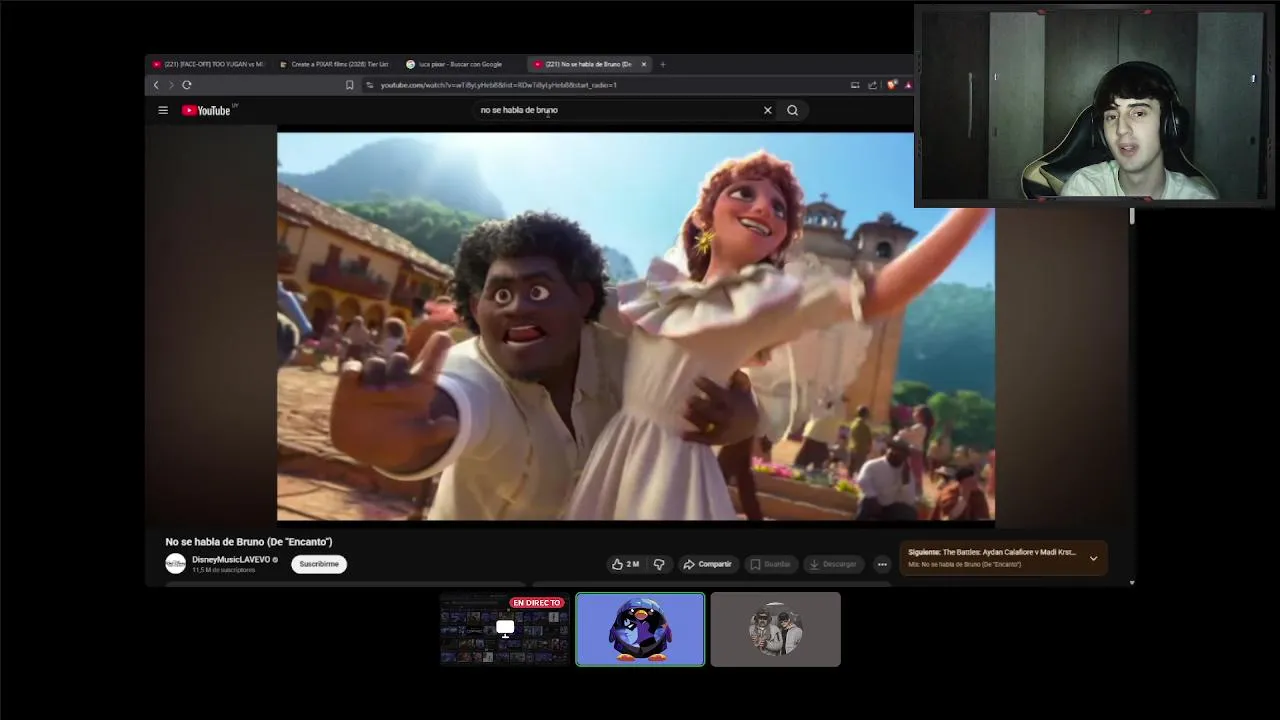The image size is (1280, 720).
Task: Select the two-people avatar thumbnail
Action: point(776,629)
